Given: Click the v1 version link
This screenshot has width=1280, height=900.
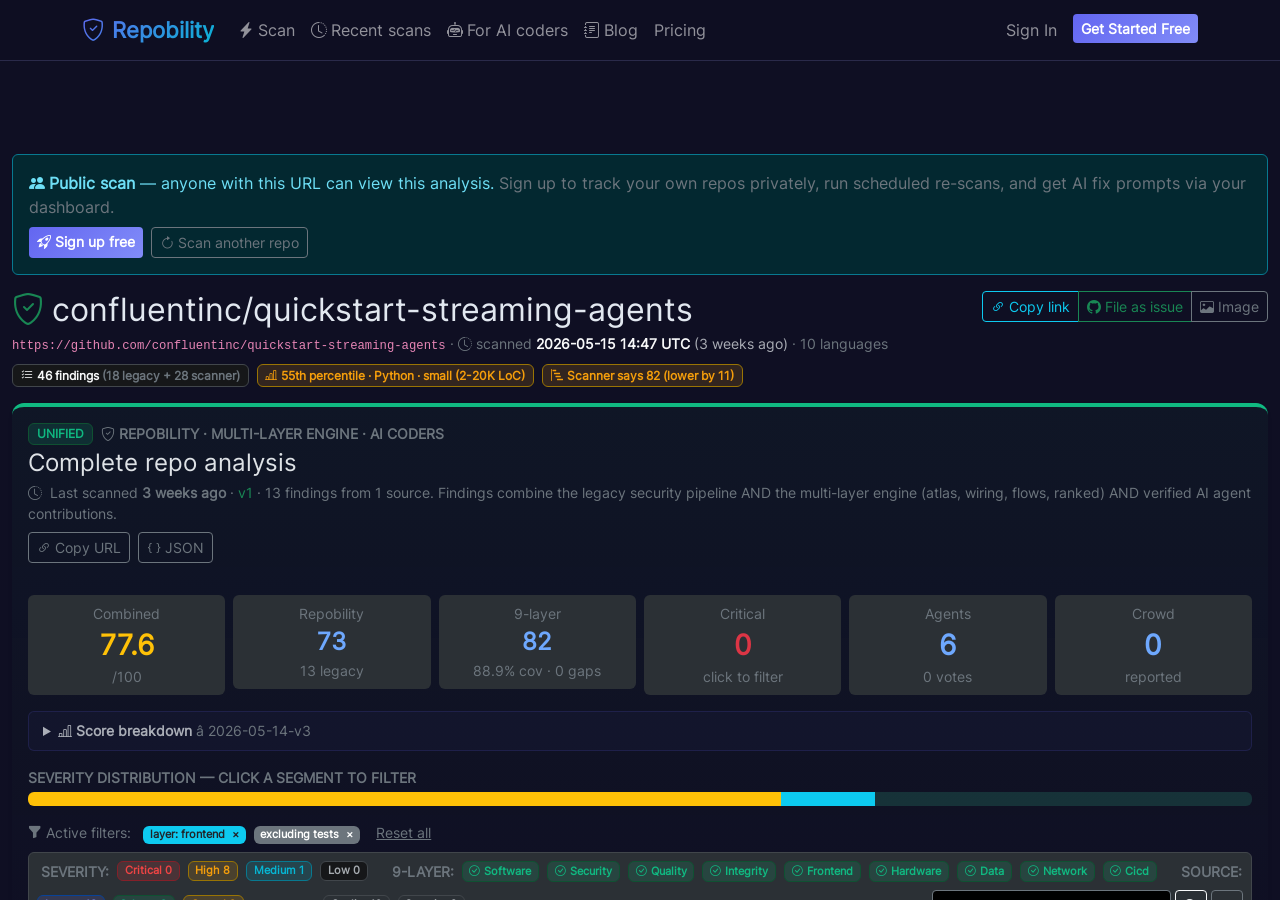Looking at the screenshot, I should (245, 493).
